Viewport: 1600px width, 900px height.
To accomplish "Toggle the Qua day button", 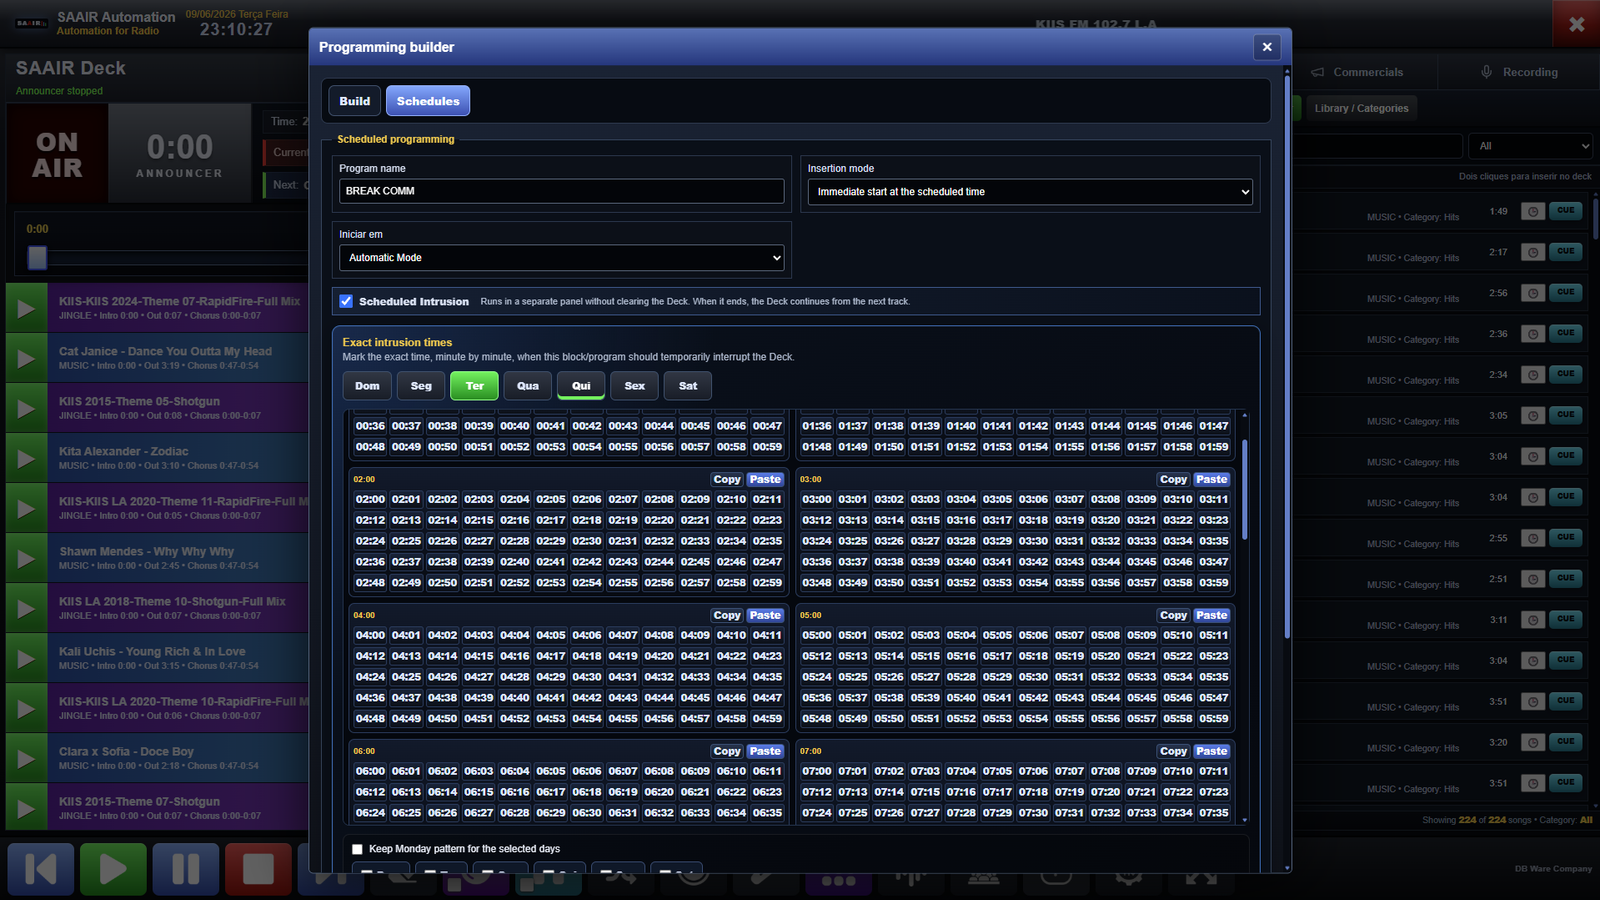I will [528, 386].
